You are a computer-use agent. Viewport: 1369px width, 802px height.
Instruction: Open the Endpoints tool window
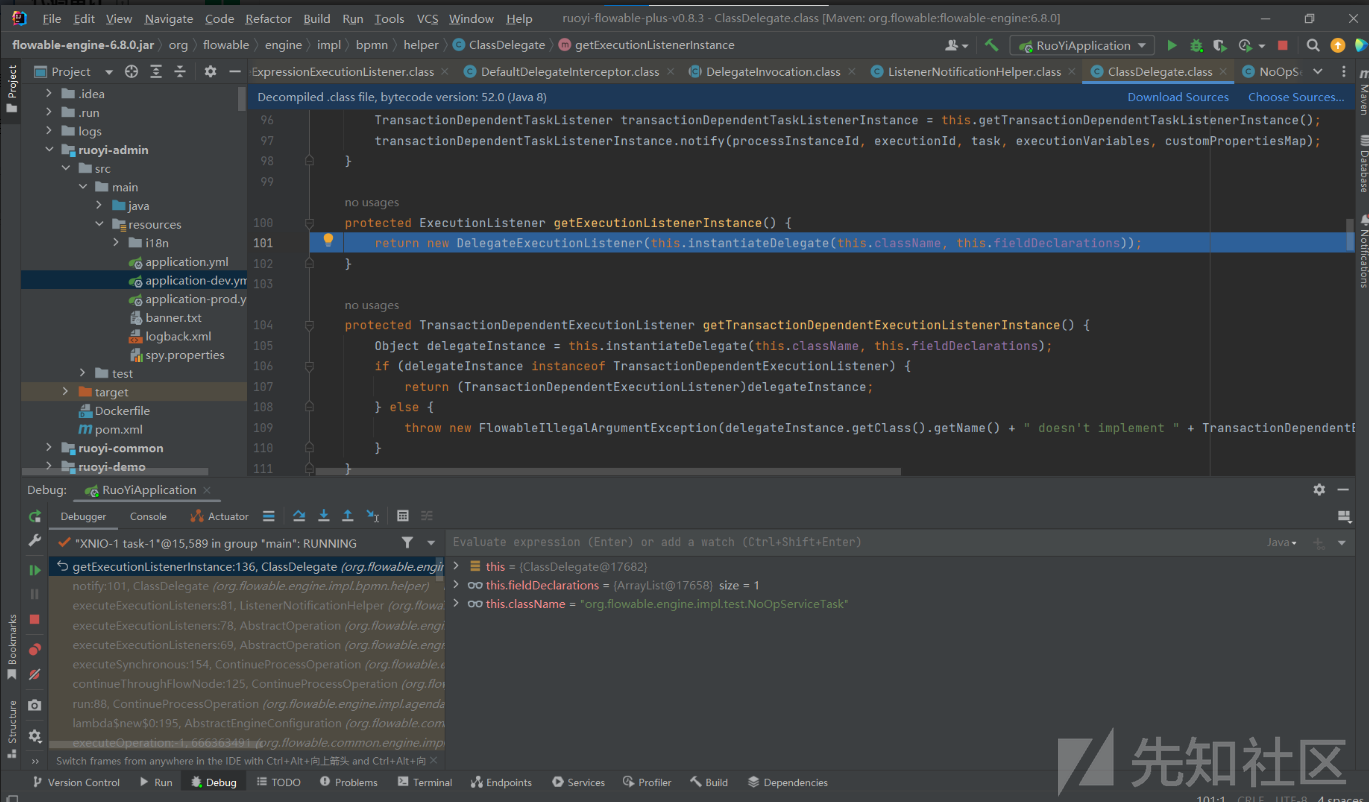pyautogui.click(x=499, y=782)
